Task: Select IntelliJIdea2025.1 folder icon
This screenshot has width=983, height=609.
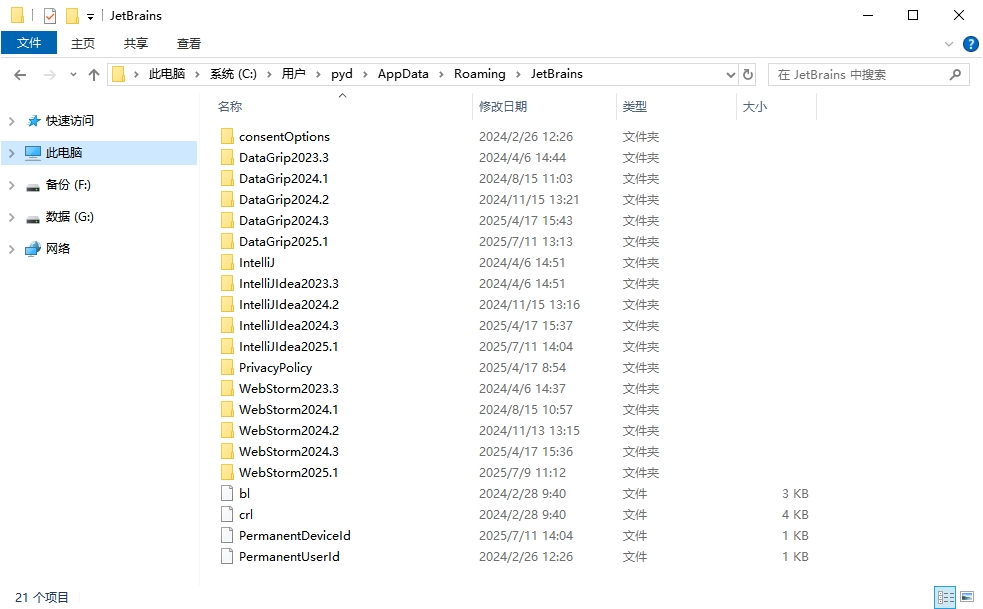Action: click(227, 347)
